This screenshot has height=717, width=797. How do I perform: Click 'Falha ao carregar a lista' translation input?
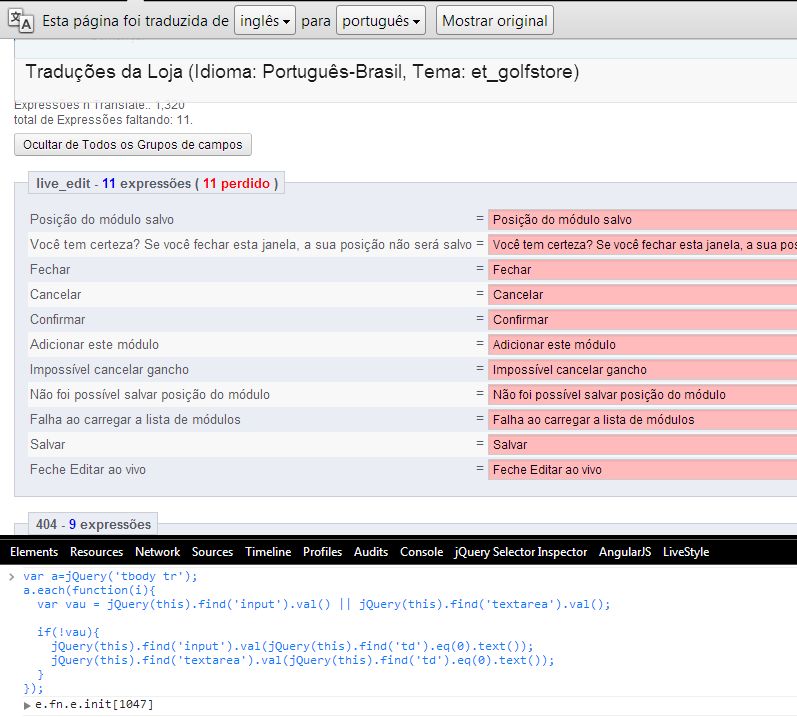tap(642, 419)
